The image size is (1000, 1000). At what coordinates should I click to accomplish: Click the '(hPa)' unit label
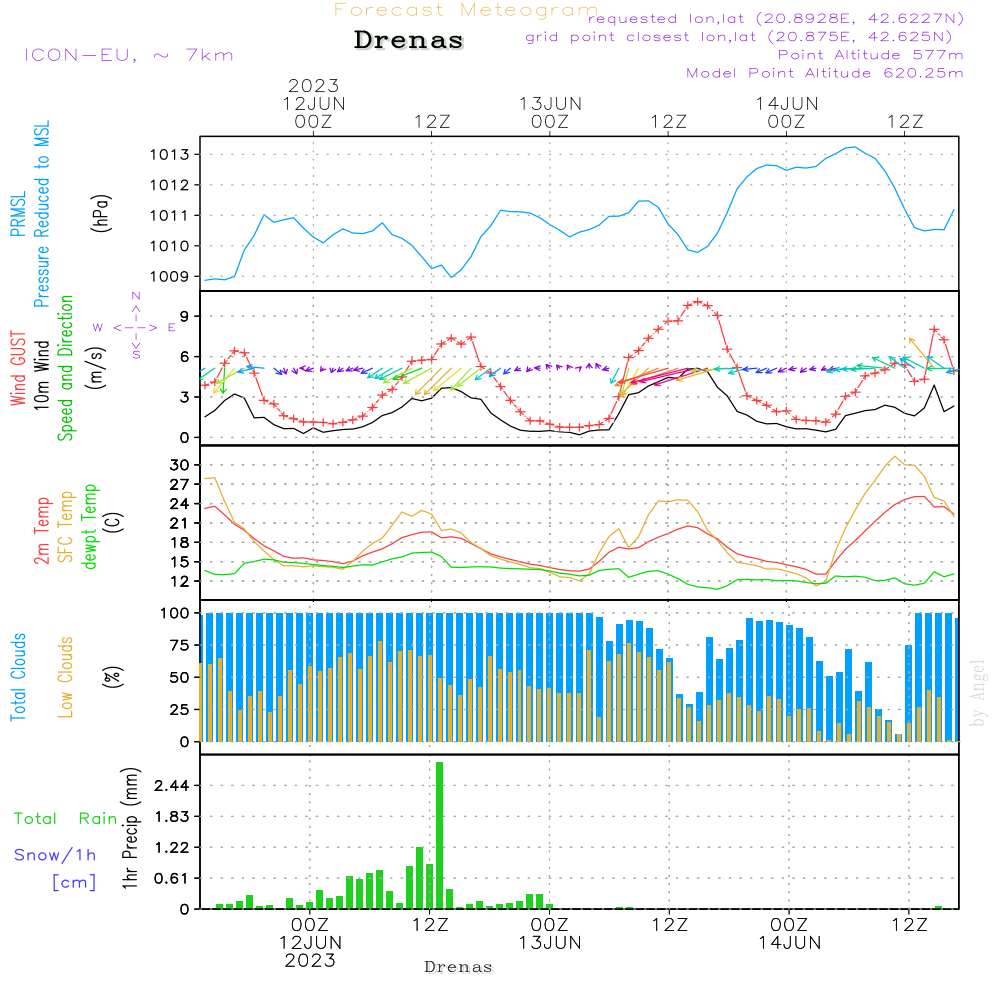tap(101, 214)
